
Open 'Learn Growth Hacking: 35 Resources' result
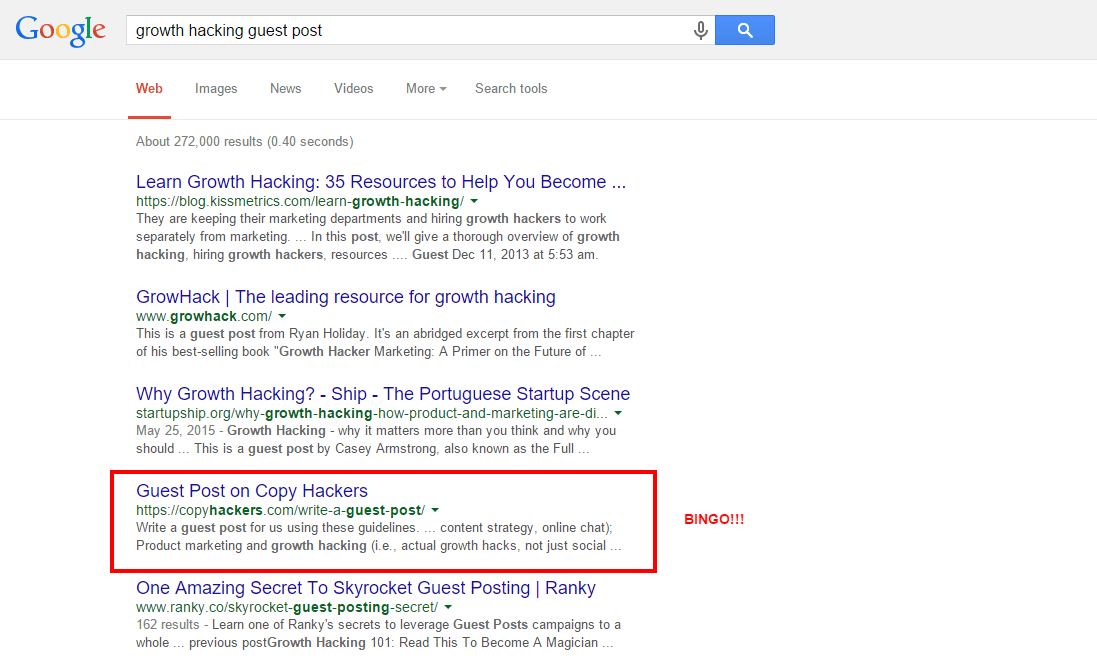click(381, 182)
